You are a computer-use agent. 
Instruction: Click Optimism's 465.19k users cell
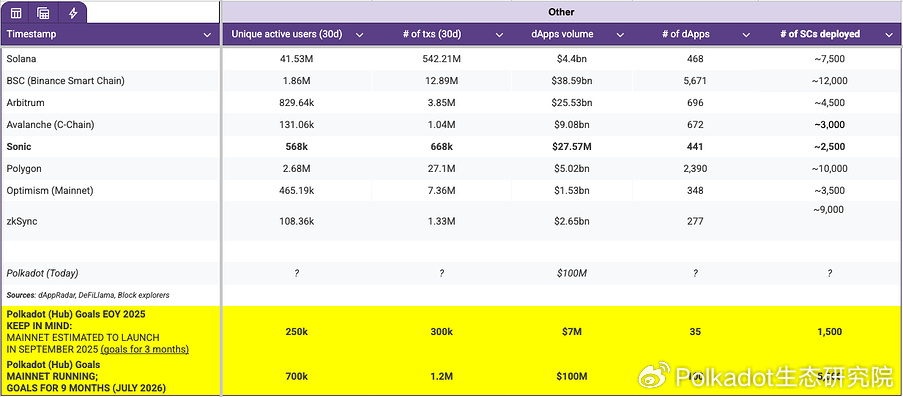pos(296,191)
